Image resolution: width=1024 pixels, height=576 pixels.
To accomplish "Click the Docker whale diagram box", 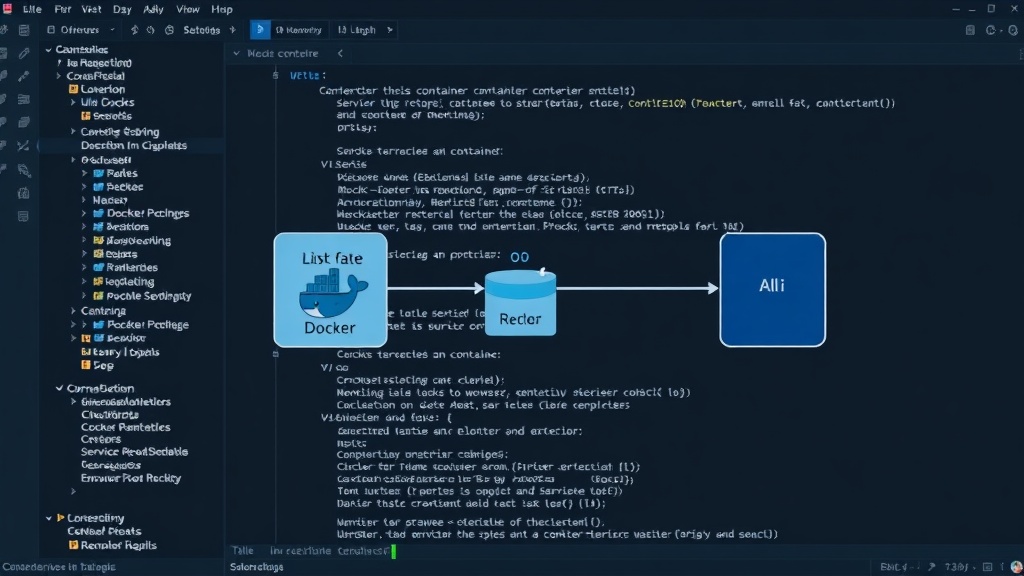I will 330,290.
